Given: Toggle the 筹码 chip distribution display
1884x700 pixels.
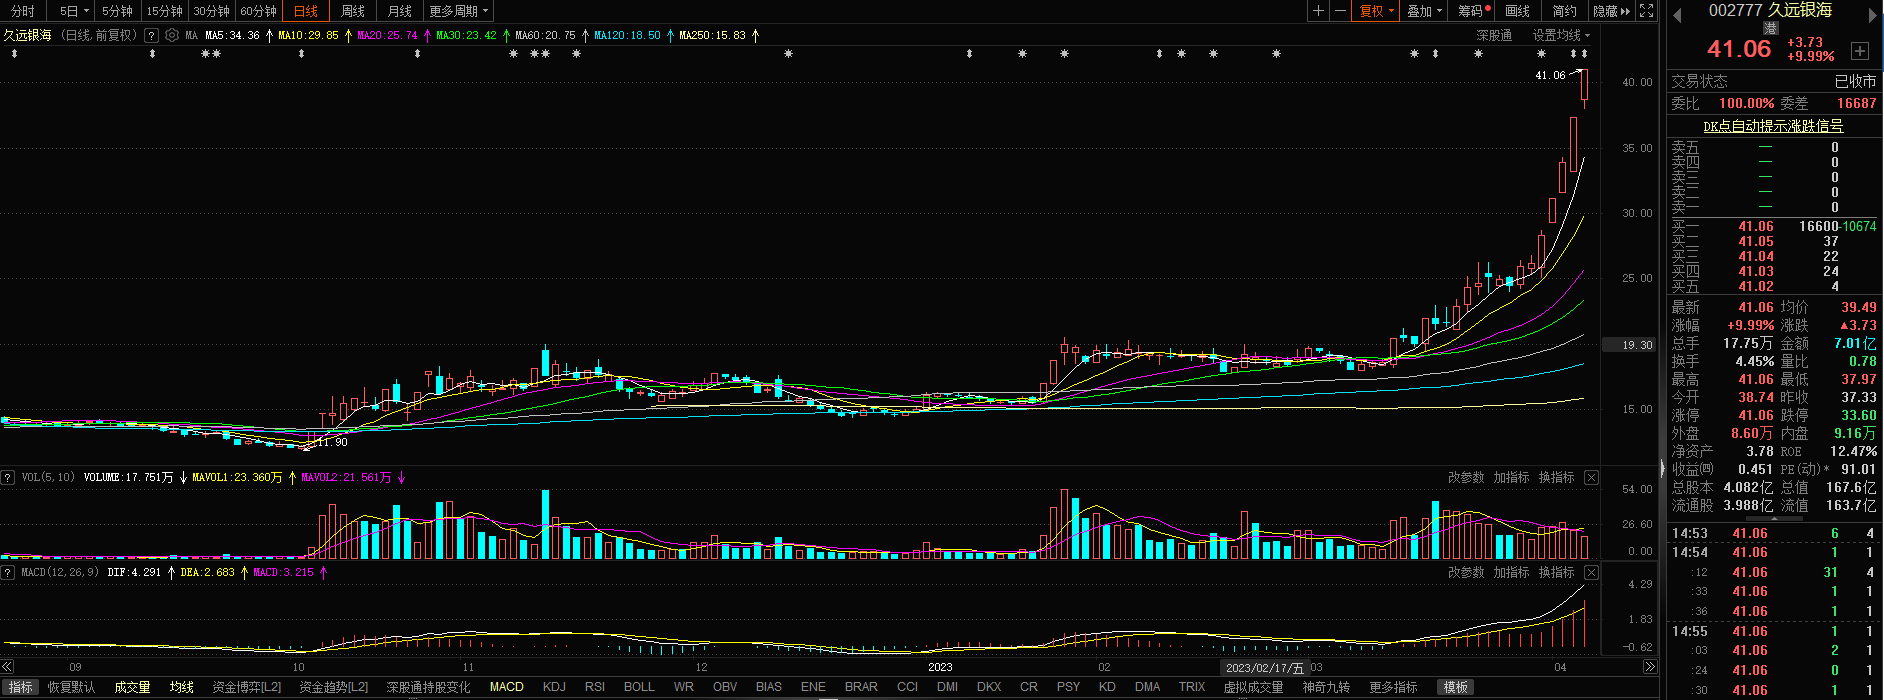Looking at the screenshot, I should (1471, 11).
